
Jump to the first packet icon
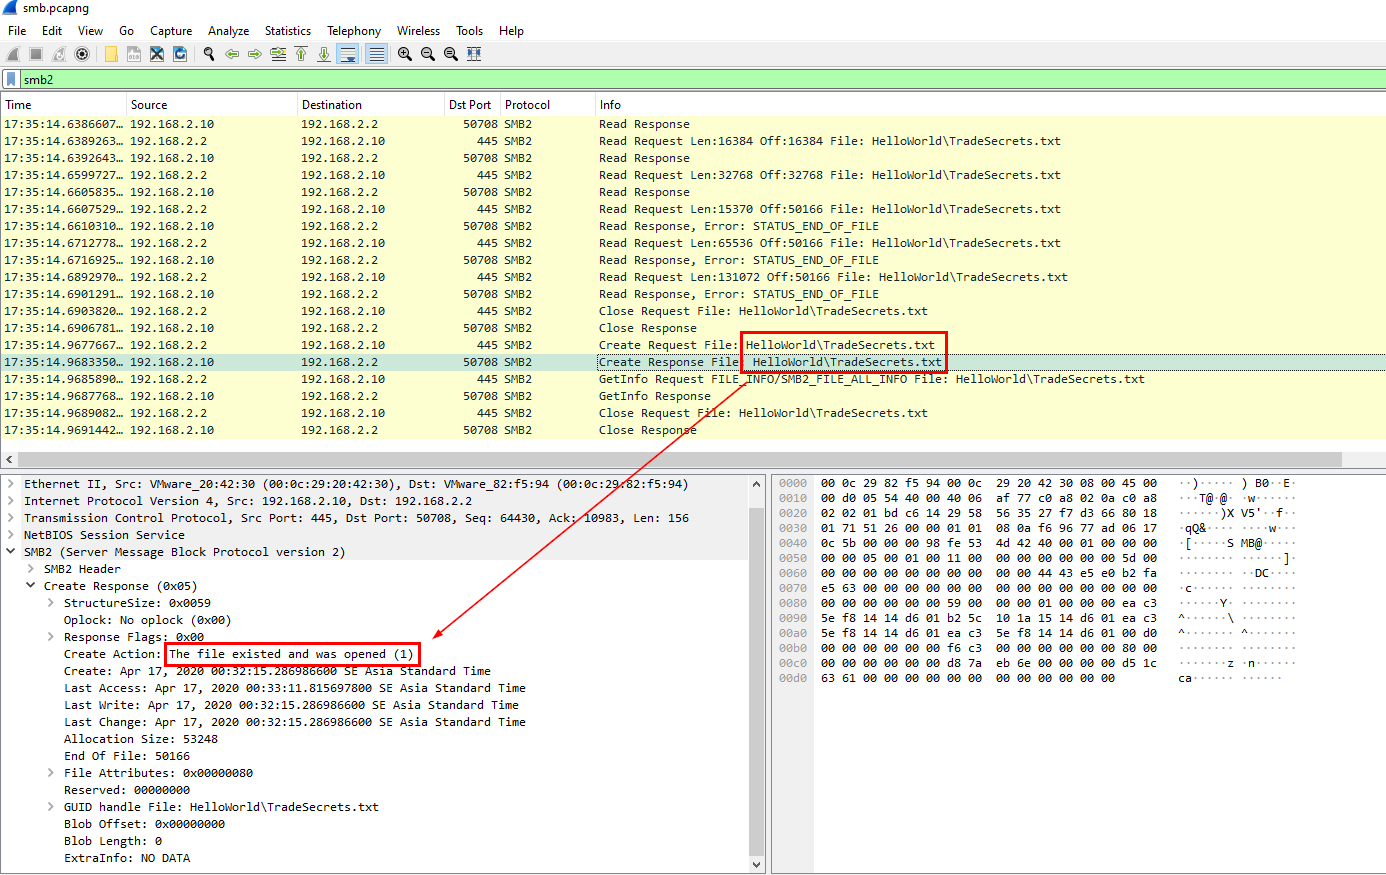(x=301, y=54)
